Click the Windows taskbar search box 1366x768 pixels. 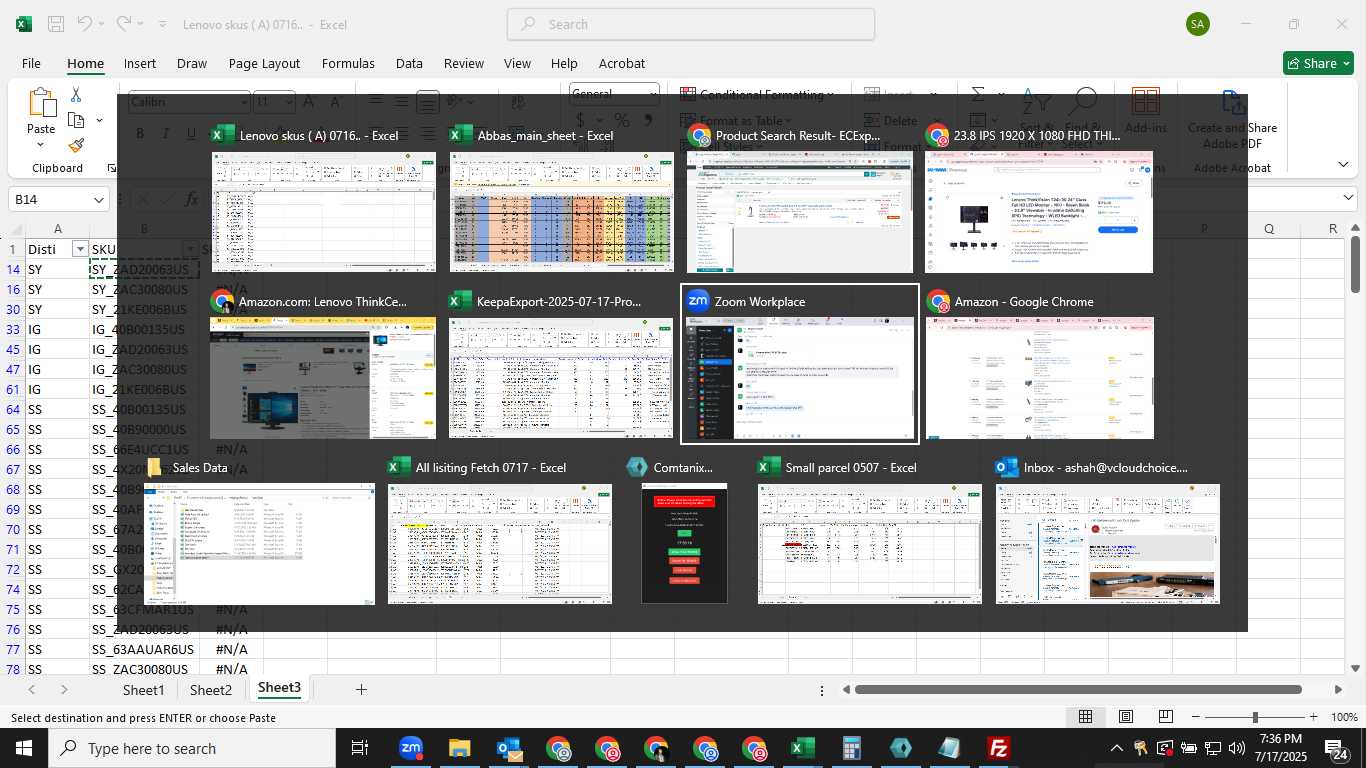click(191, 748)
